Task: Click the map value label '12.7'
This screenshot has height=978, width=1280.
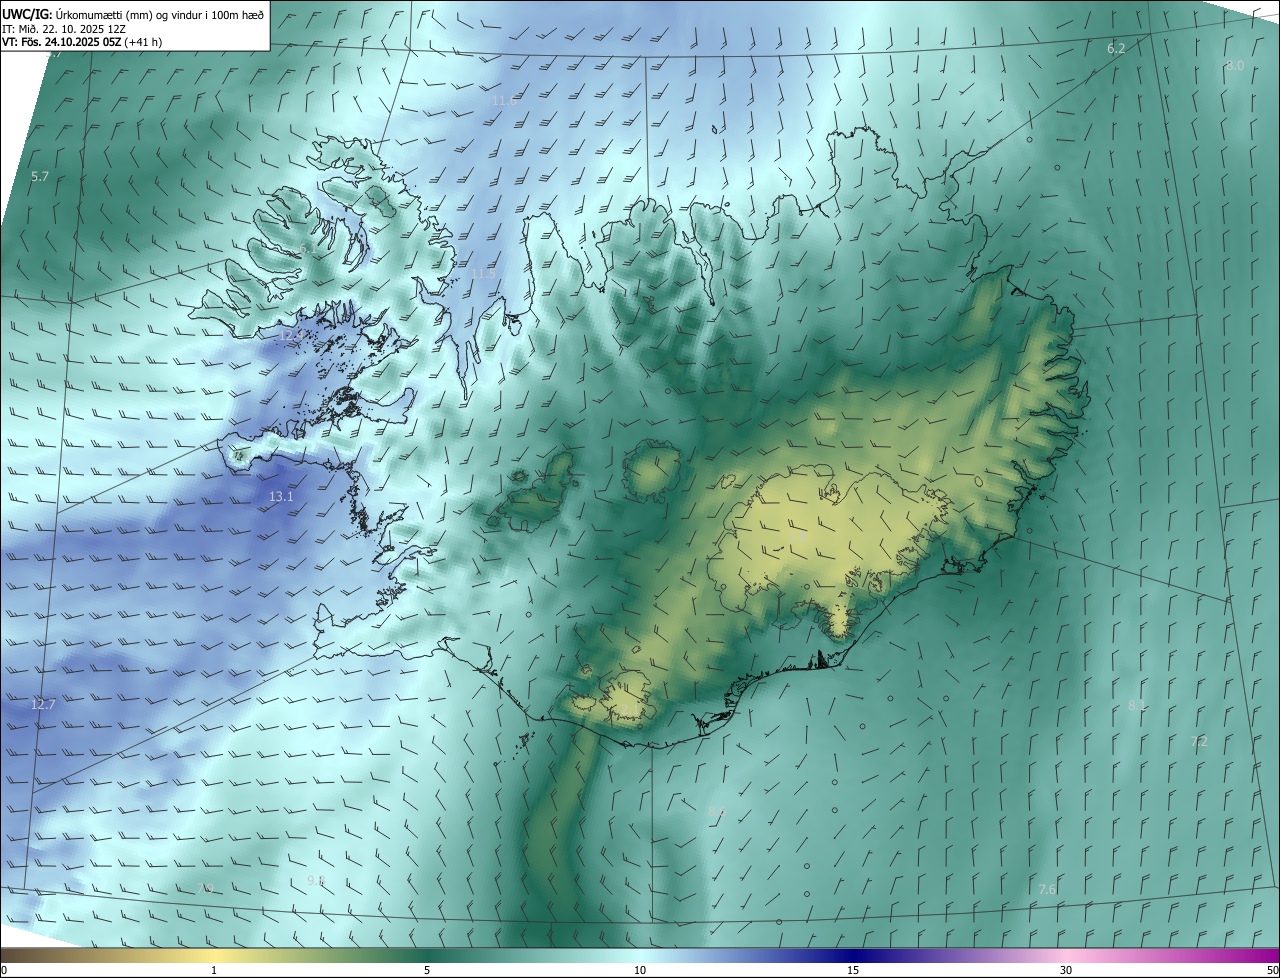Action: [x=43, y=704]
